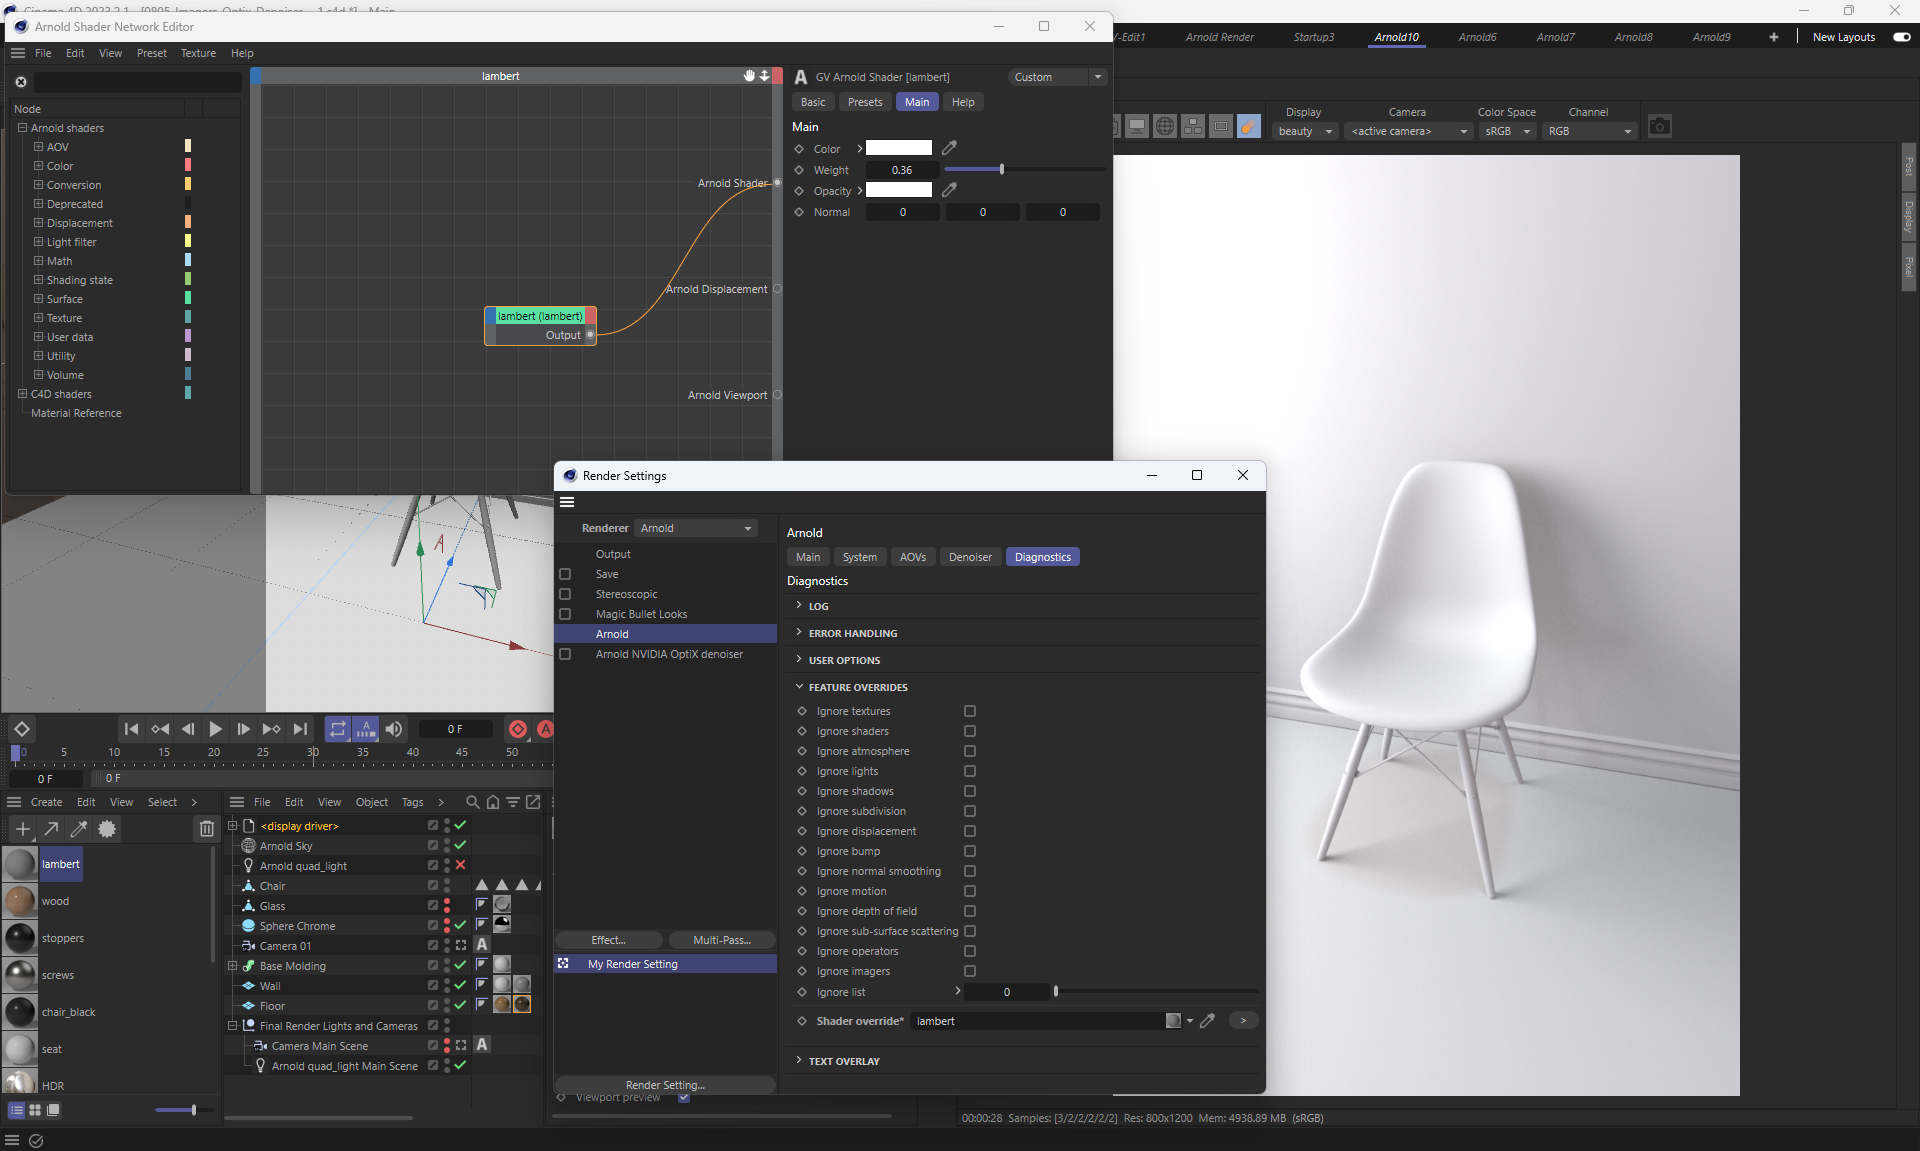The image size is (1920, 1151).
Task: Open the Texture menu in the shader editor
Action: (198, 53)
